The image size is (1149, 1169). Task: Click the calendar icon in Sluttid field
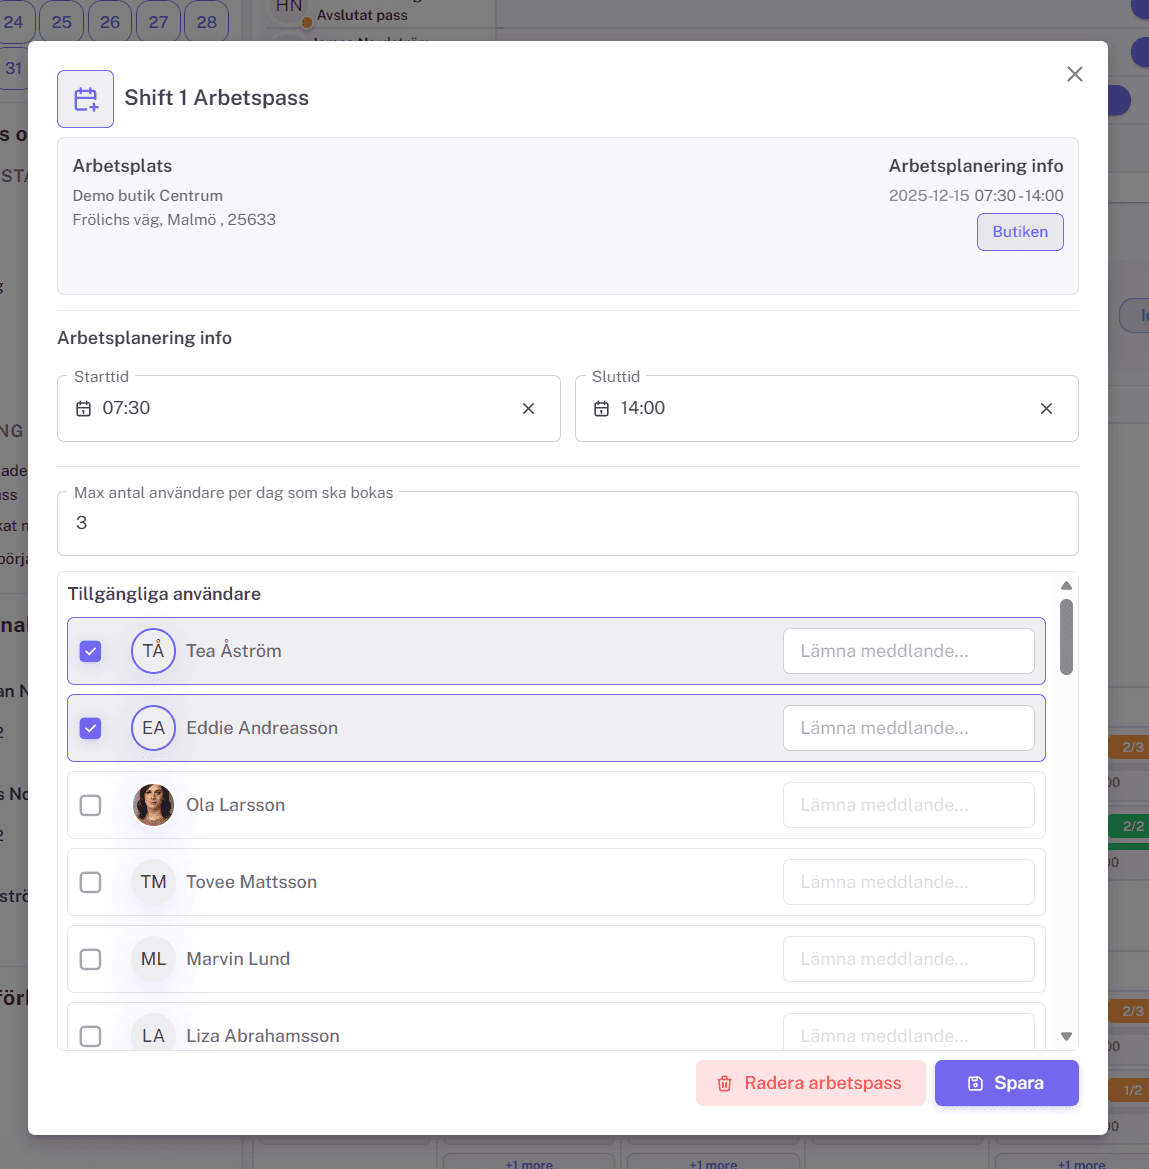click(601, 409)
